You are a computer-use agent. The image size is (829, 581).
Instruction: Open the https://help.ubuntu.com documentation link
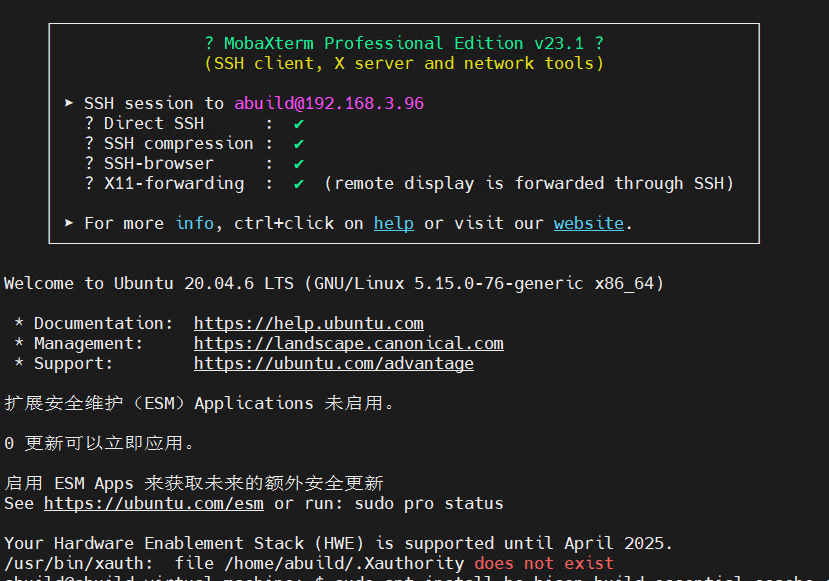click(309, 323)
